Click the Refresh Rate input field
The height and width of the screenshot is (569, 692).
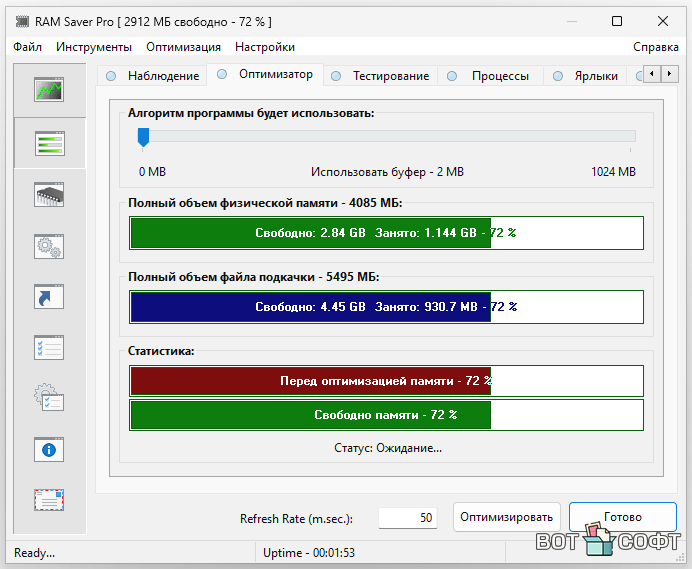click(408, 518)
